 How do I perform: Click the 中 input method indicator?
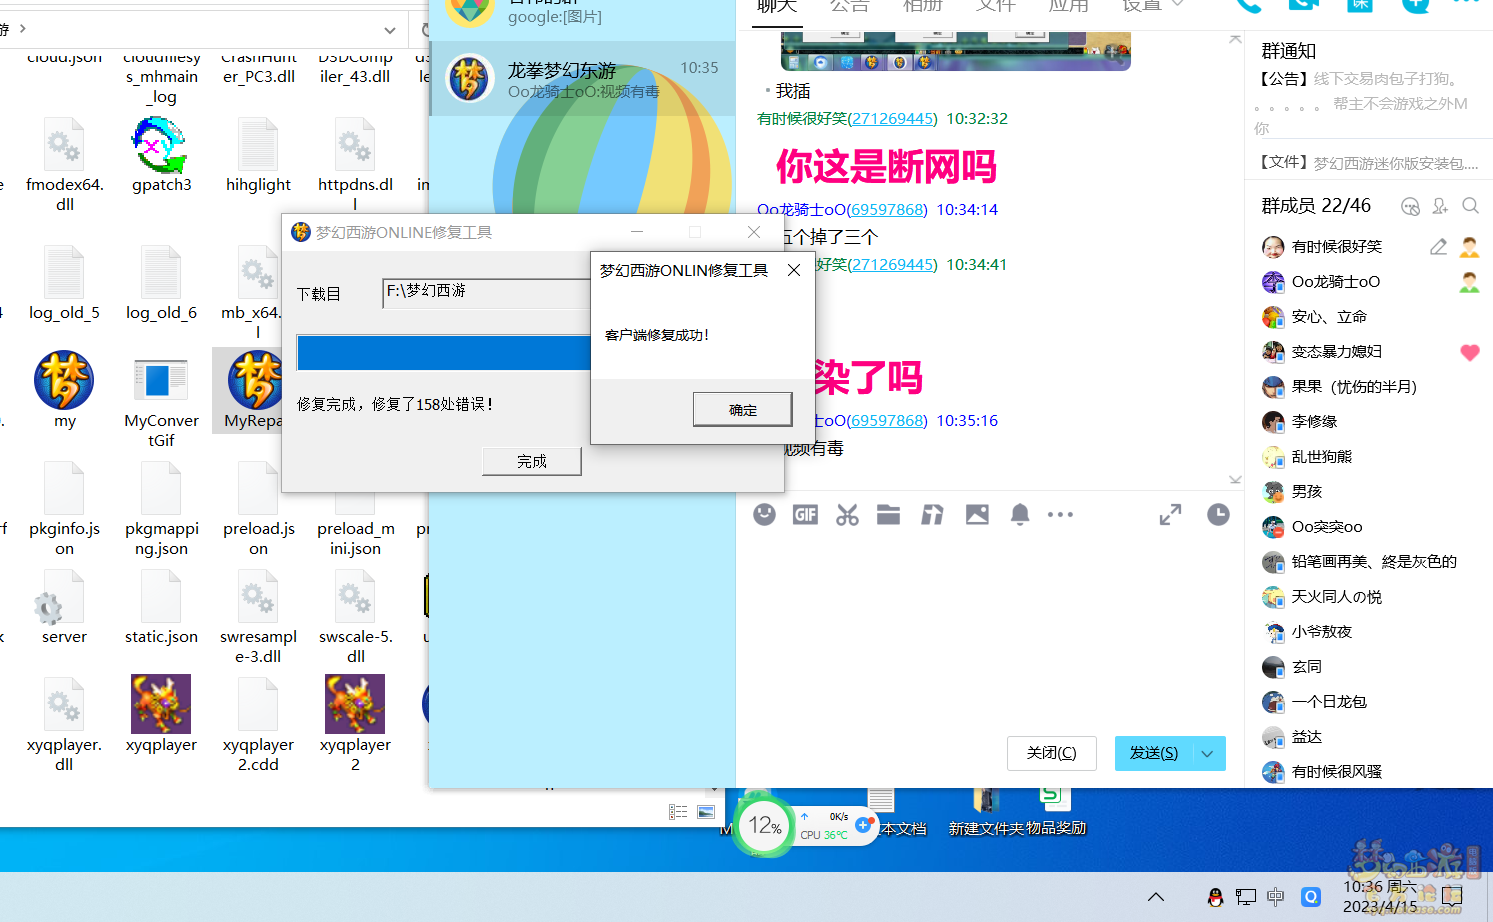point(1276,897)
